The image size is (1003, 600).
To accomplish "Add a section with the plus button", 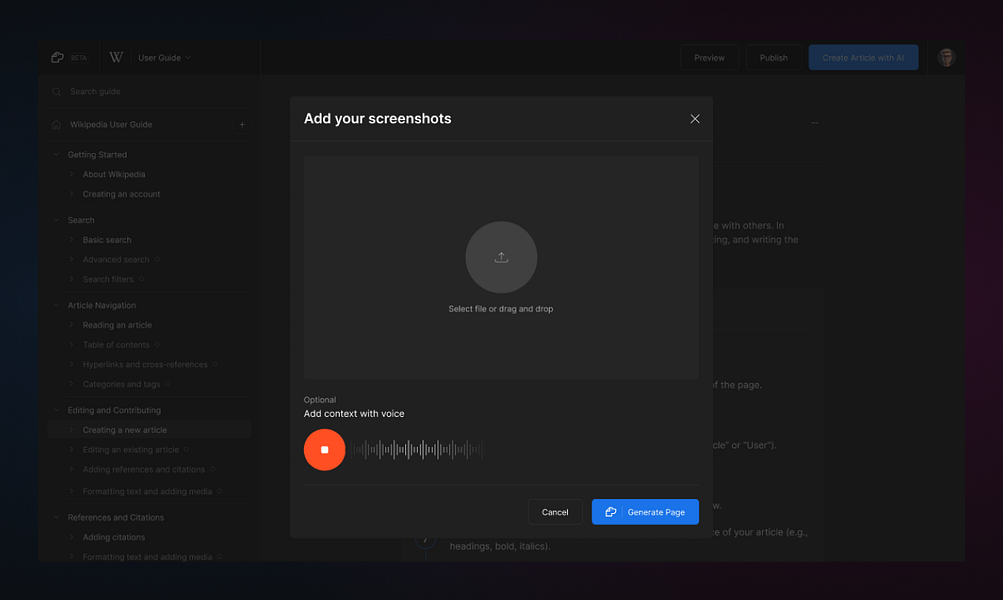I will coord(242,125).
